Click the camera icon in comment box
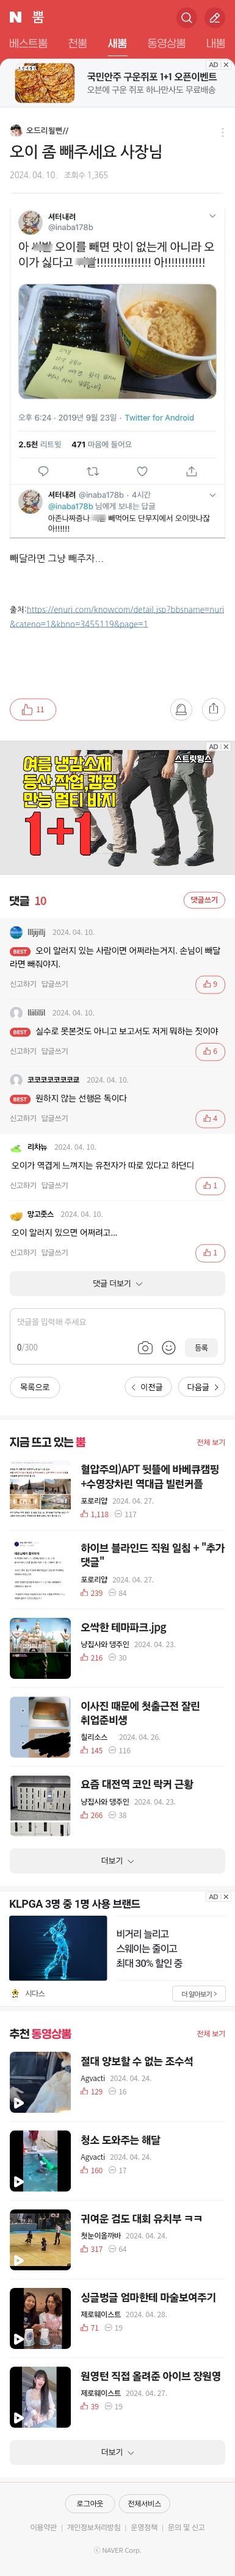This screenshot has height=2576, width=235. click(x=145, y=1348)
